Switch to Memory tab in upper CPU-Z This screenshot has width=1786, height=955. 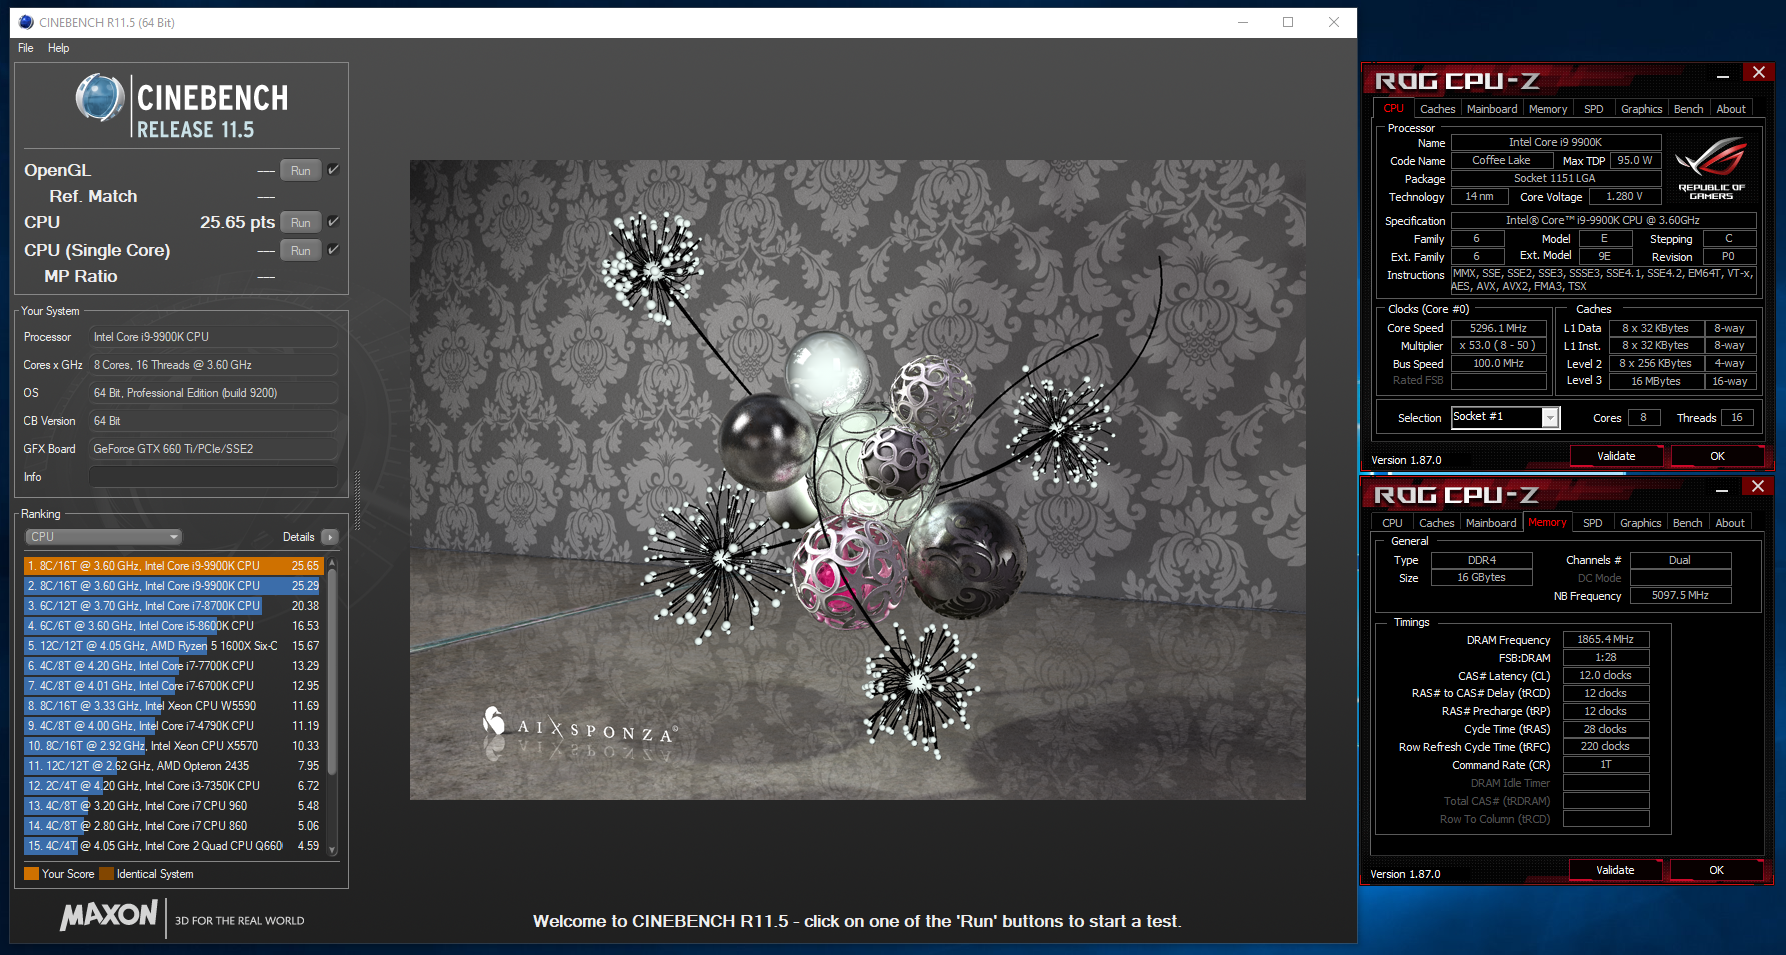click(x=1548, y=109)
